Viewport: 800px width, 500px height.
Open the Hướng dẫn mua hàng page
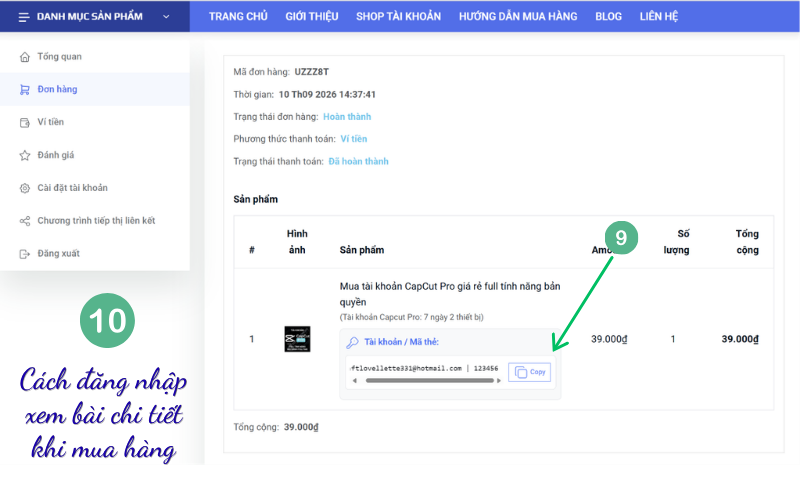[518, 16]
